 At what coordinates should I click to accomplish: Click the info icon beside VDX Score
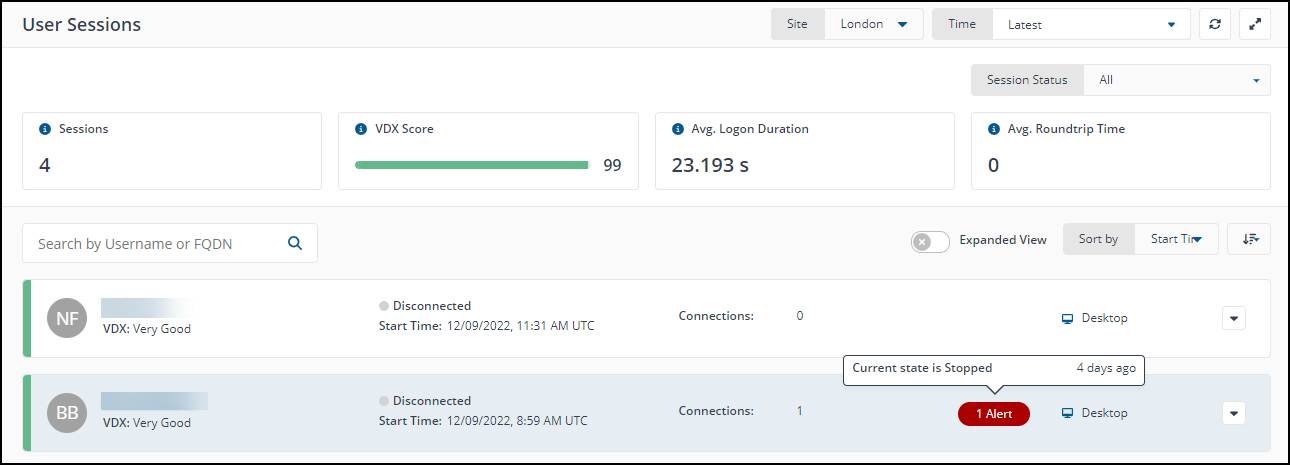pos(361,129)
